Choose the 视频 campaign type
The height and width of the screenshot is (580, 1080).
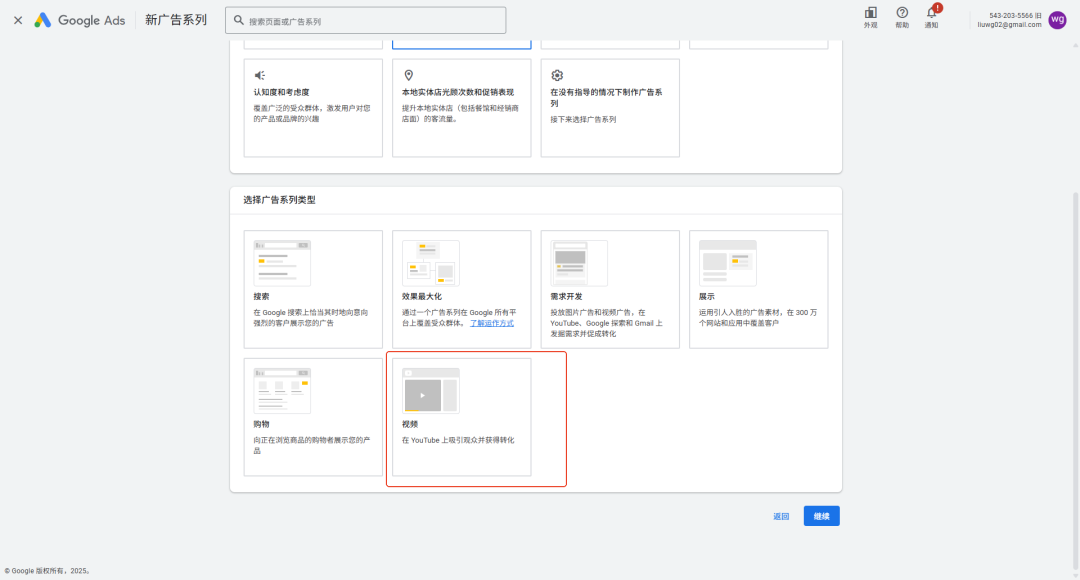pyautogui.click(x=461, y=416)
